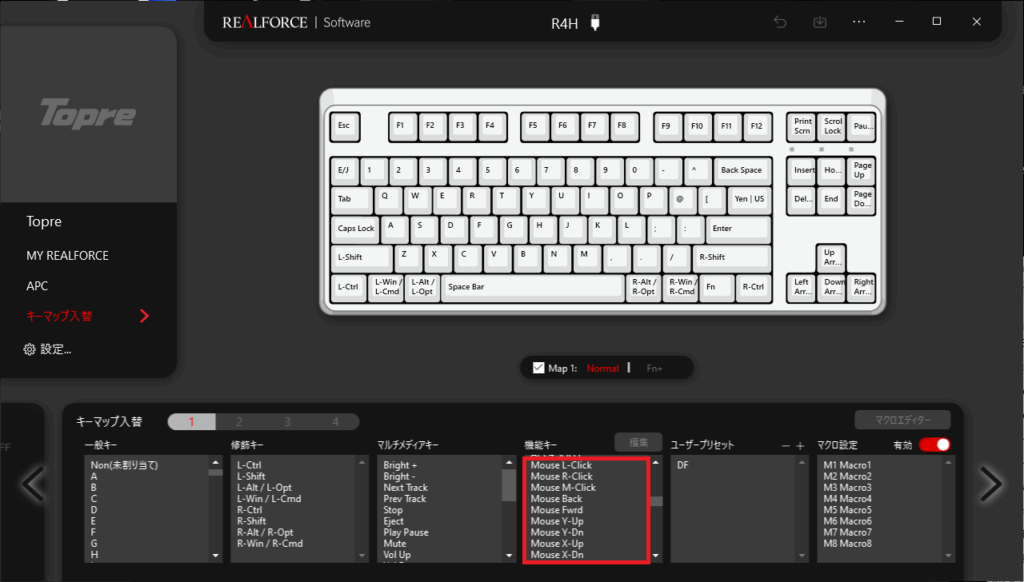Switch to the Fn+ layer

pos(654,369)
